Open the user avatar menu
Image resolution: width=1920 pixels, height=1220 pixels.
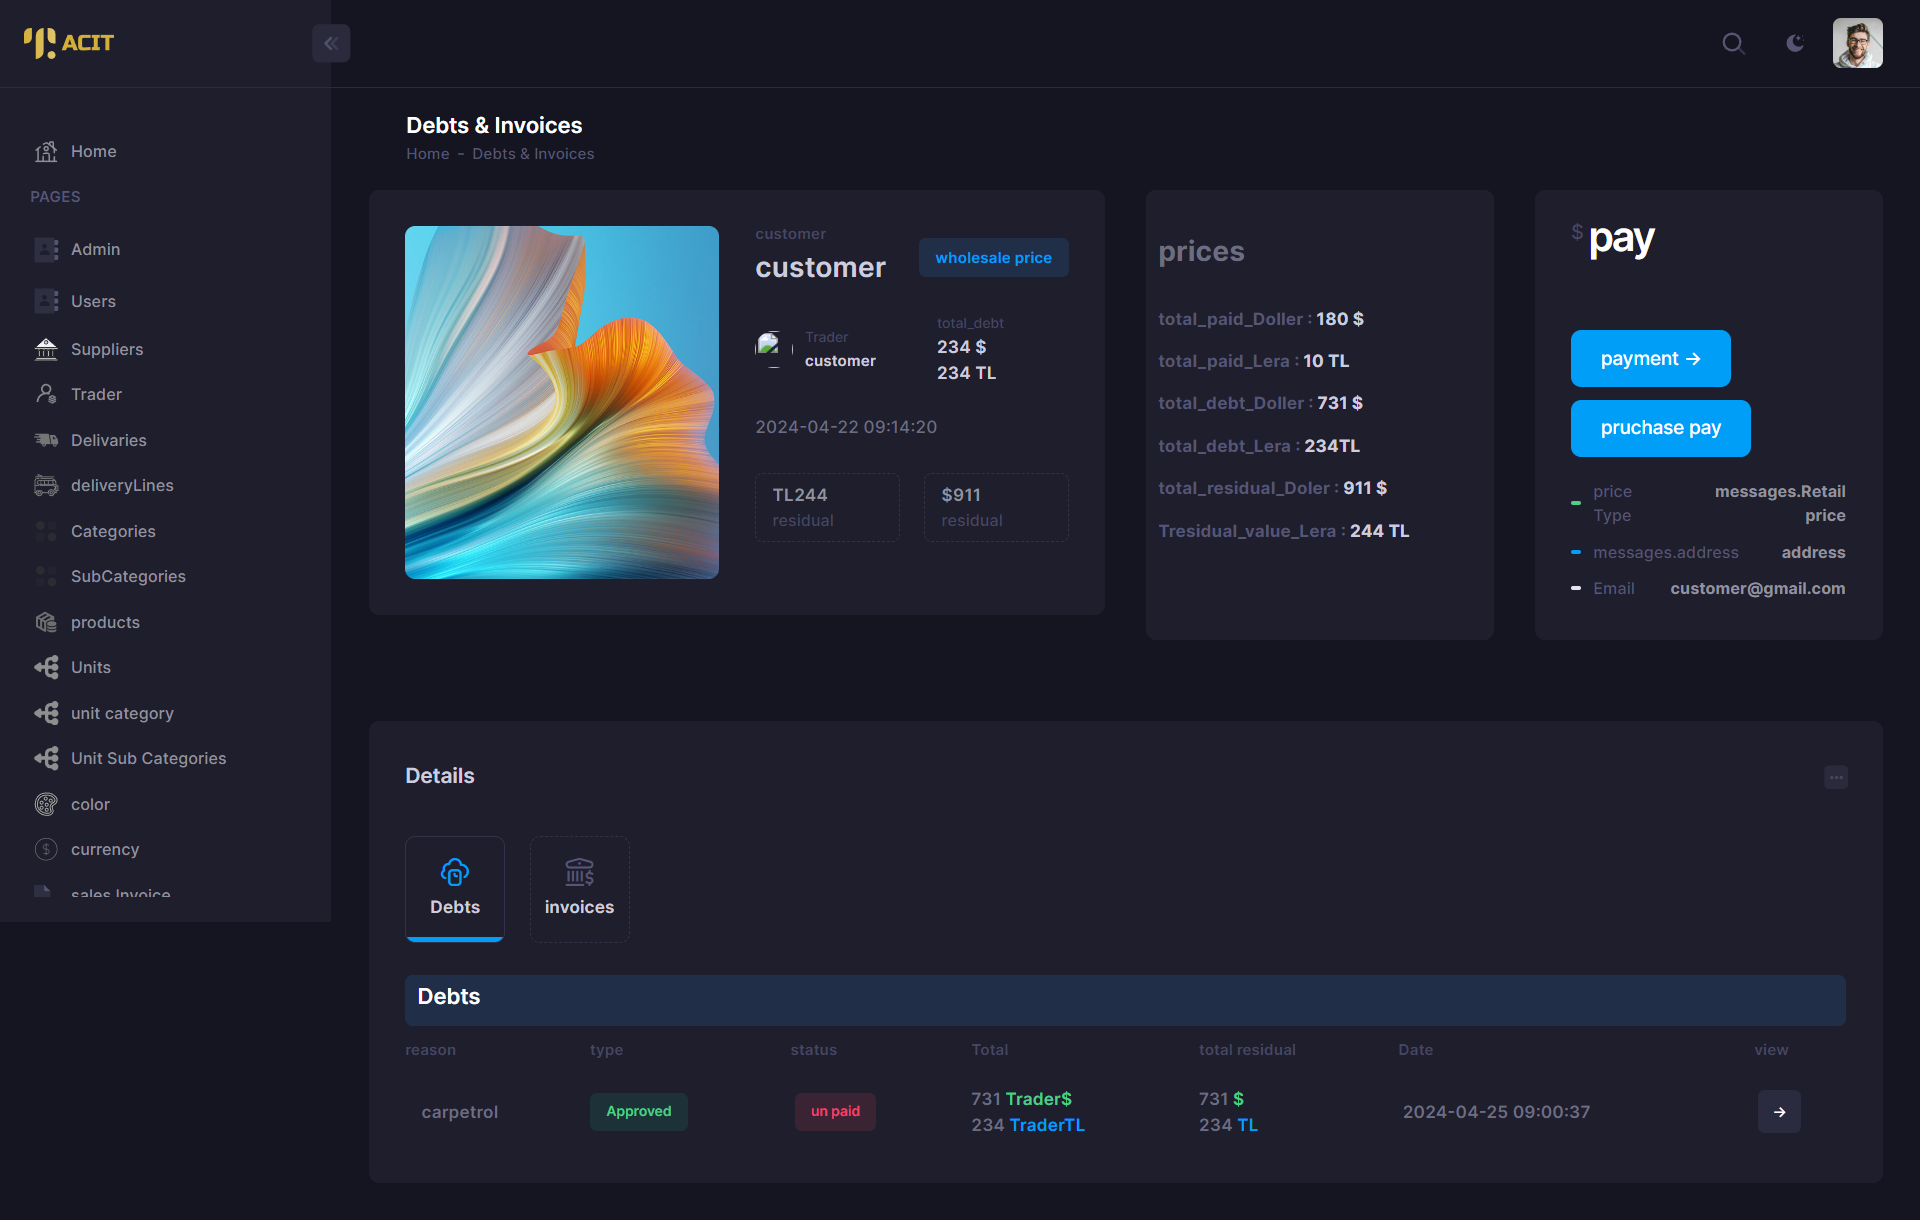(1857, 43)
